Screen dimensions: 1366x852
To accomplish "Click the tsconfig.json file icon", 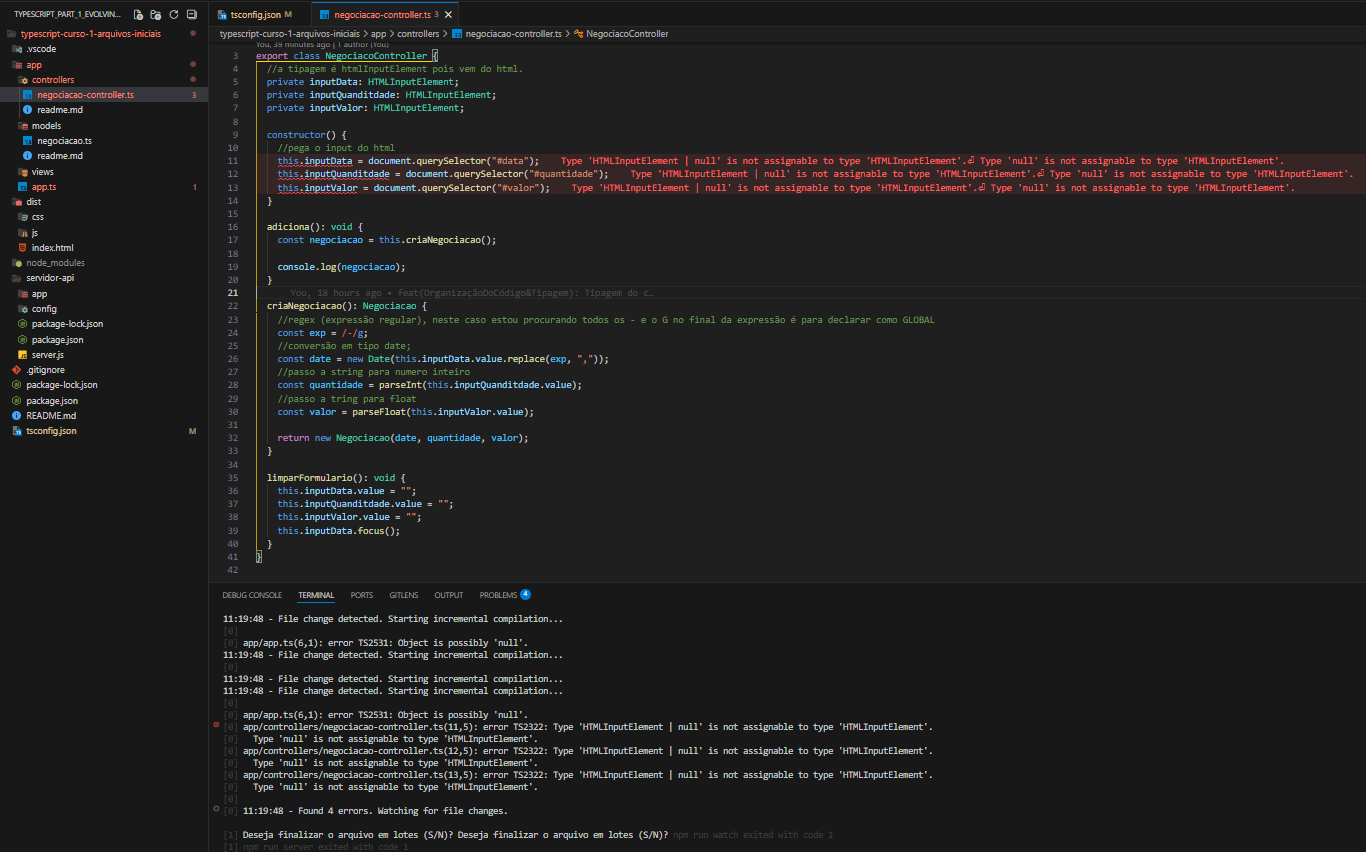I will pyautogui.click(x=222, y=14).
